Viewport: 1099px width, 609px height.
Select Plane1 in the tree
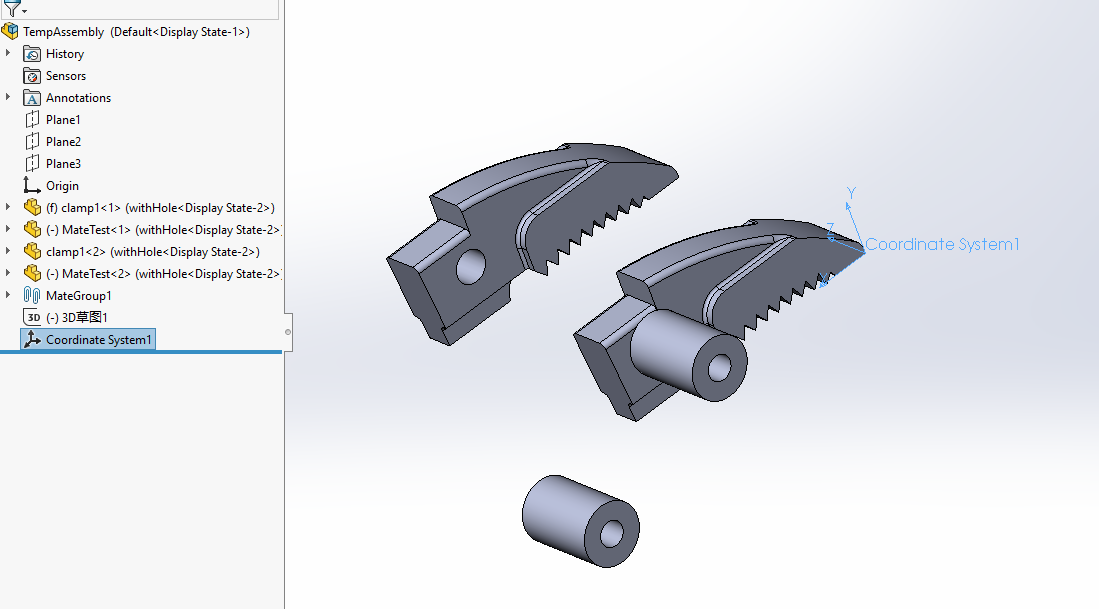click(63, 120)
